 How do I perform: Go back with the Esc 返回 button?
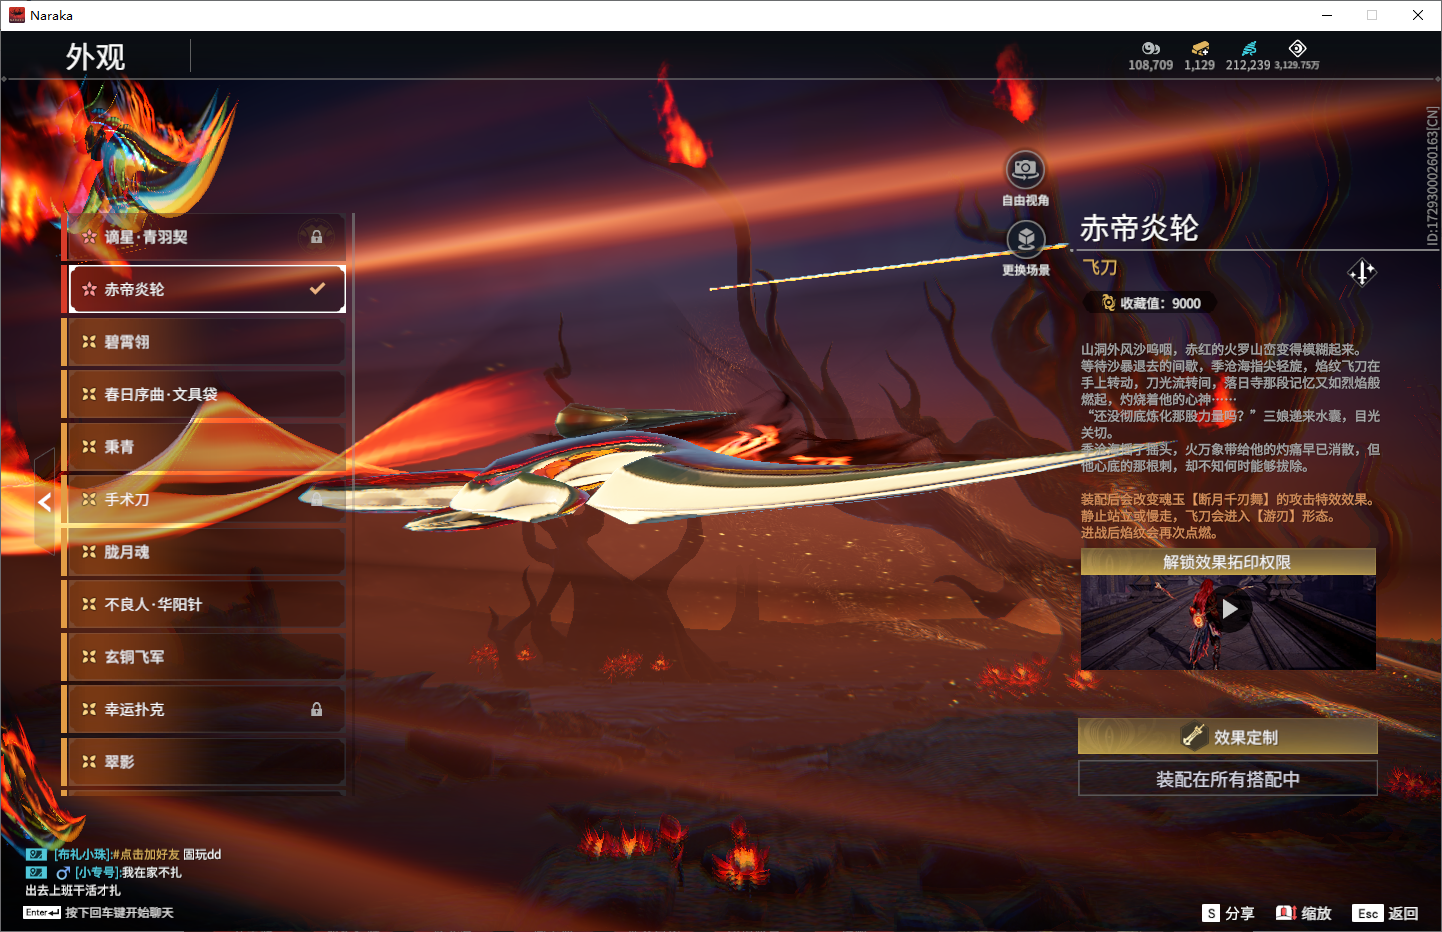click(1386, 913)
